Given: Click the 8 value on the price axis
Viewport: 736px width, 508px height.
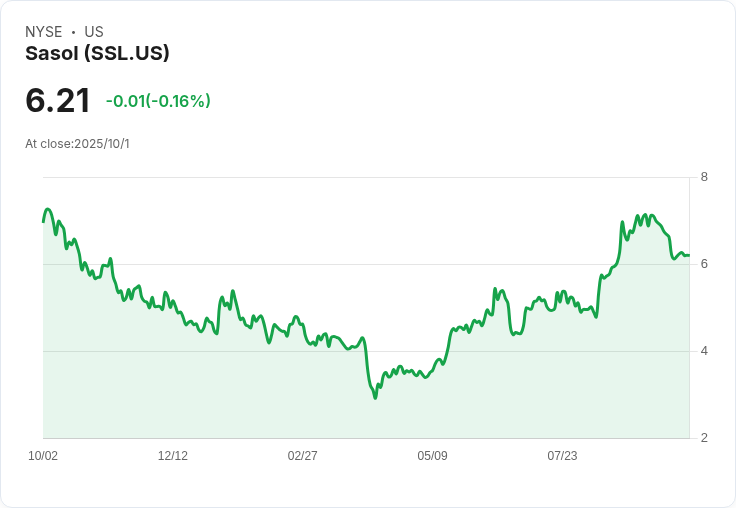Looking at the screenshot, I should tap(704, 177).
